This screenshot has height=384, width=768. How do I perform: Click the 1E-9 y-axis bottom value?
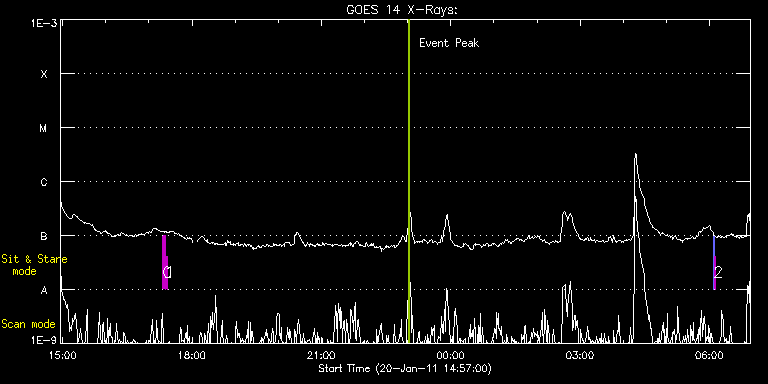coord(44,339)
